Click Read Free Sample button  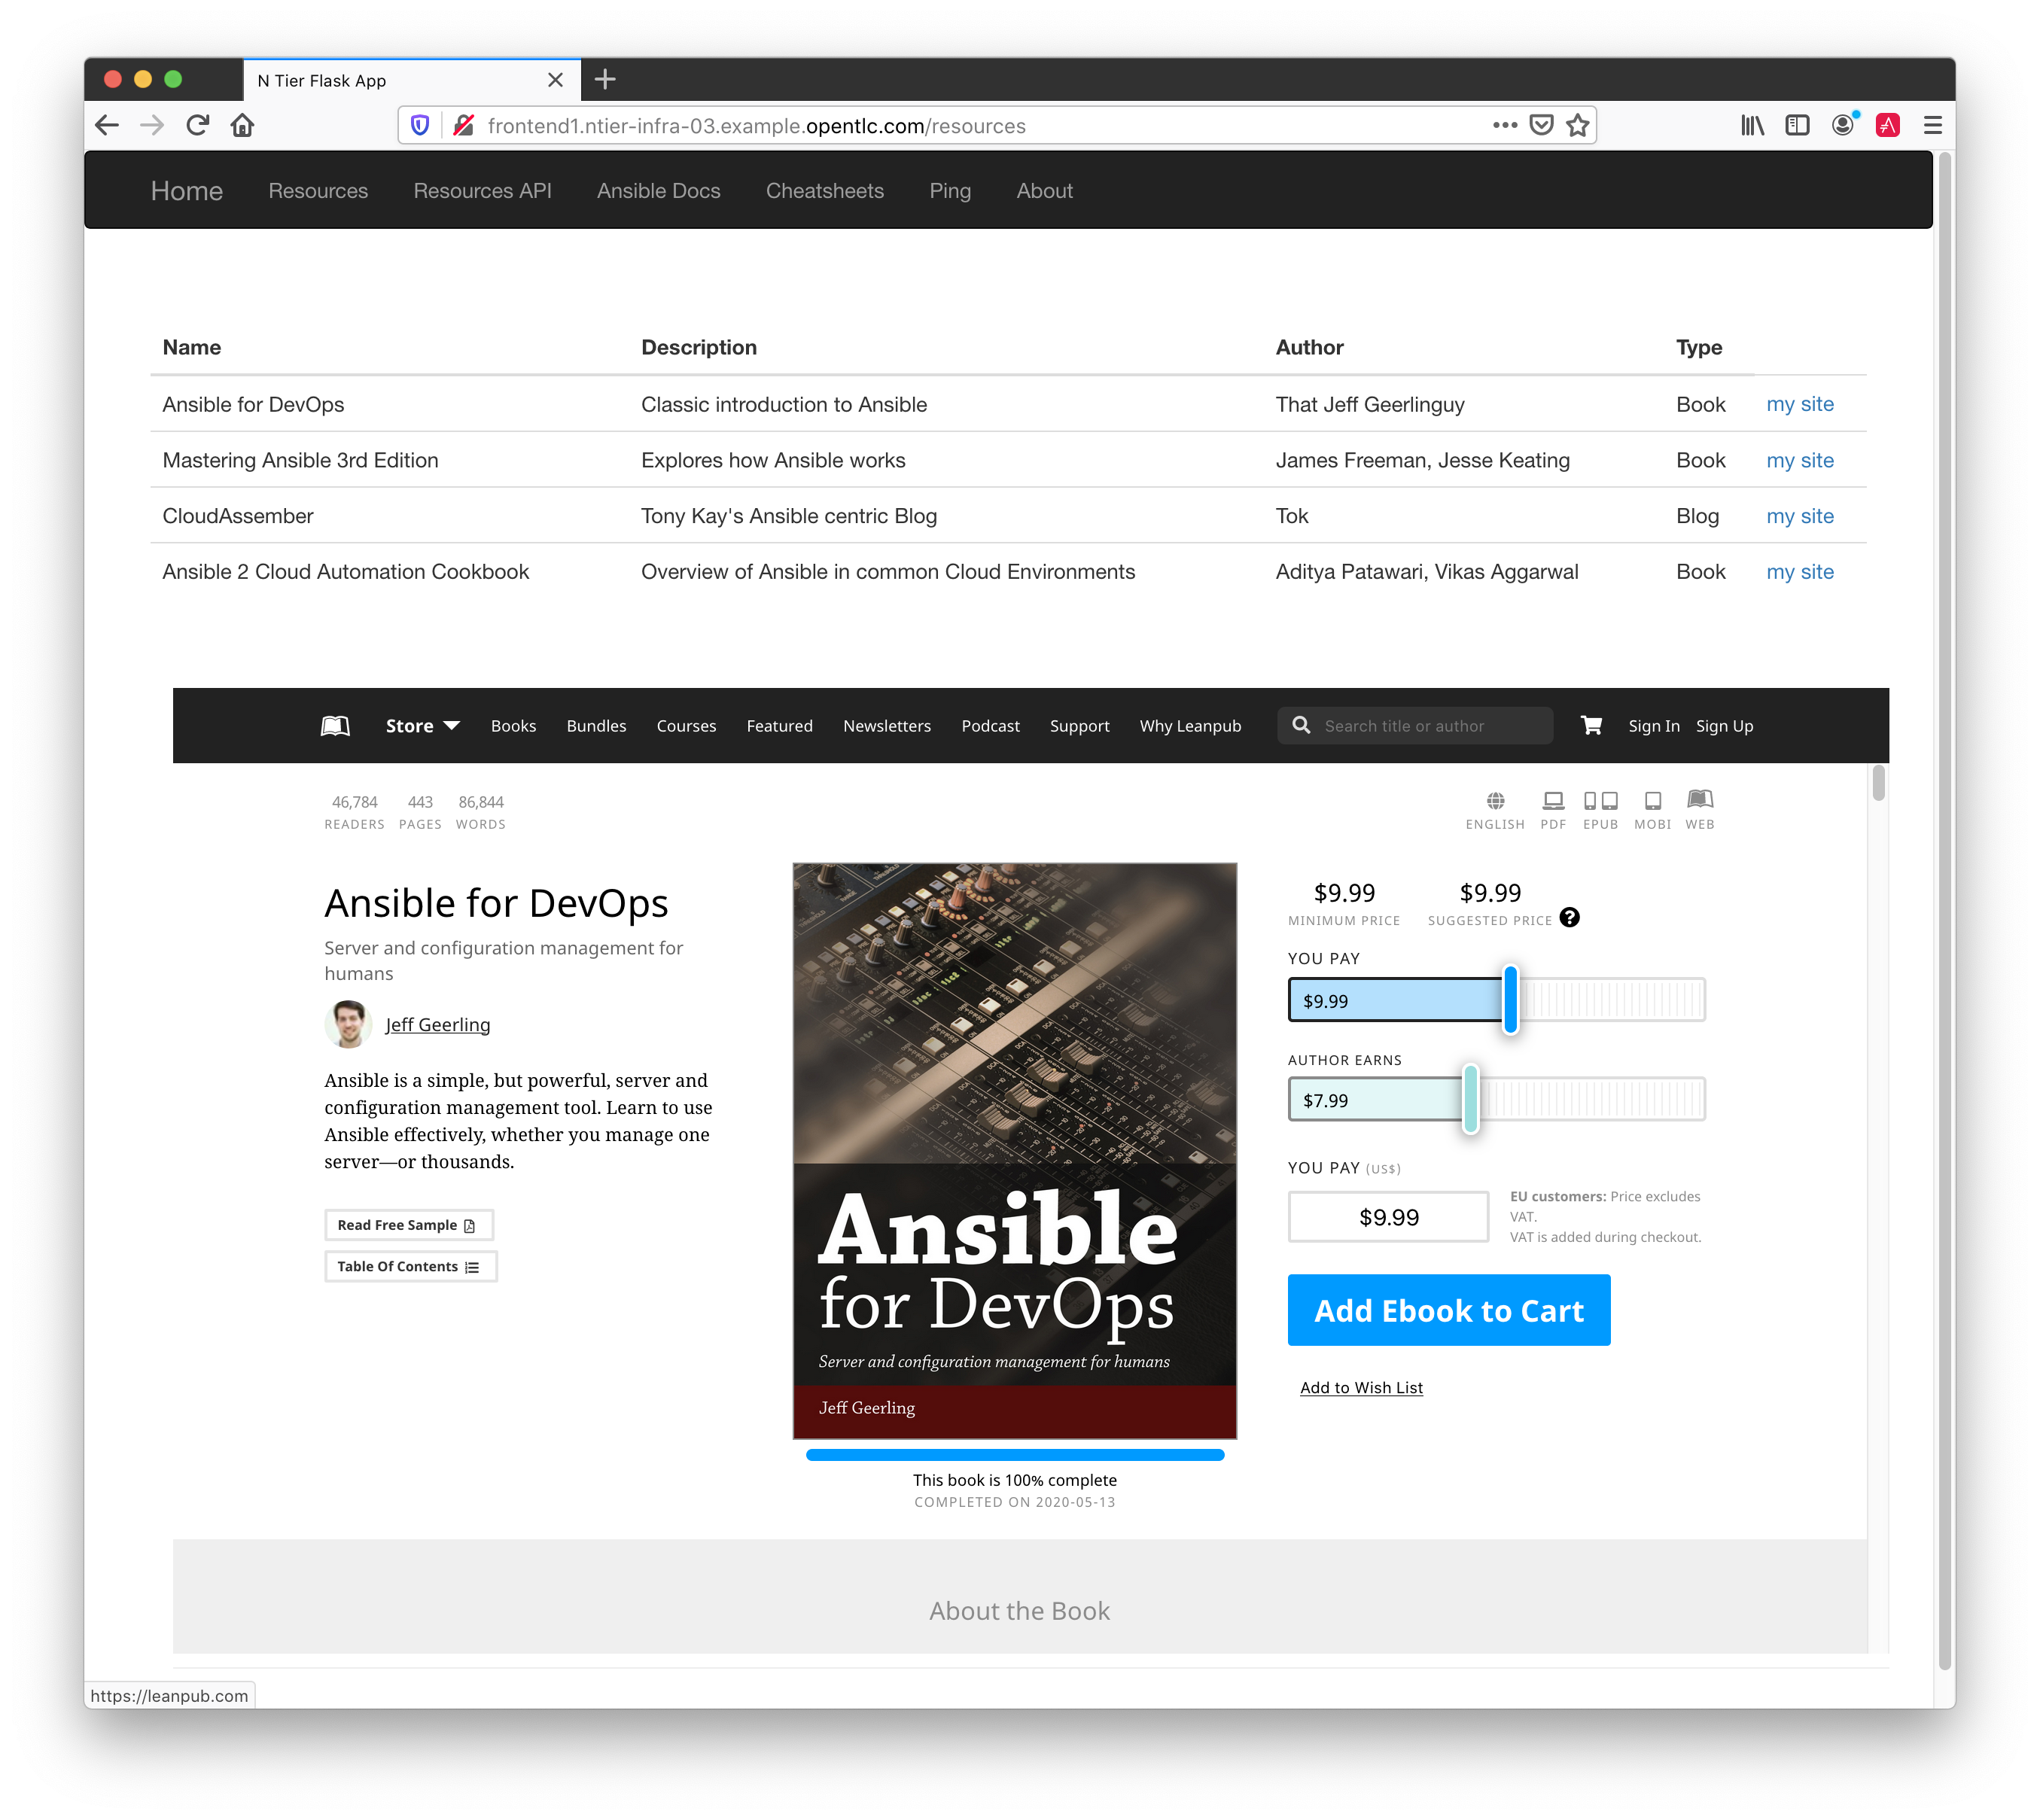click(x=408, y=1225)
